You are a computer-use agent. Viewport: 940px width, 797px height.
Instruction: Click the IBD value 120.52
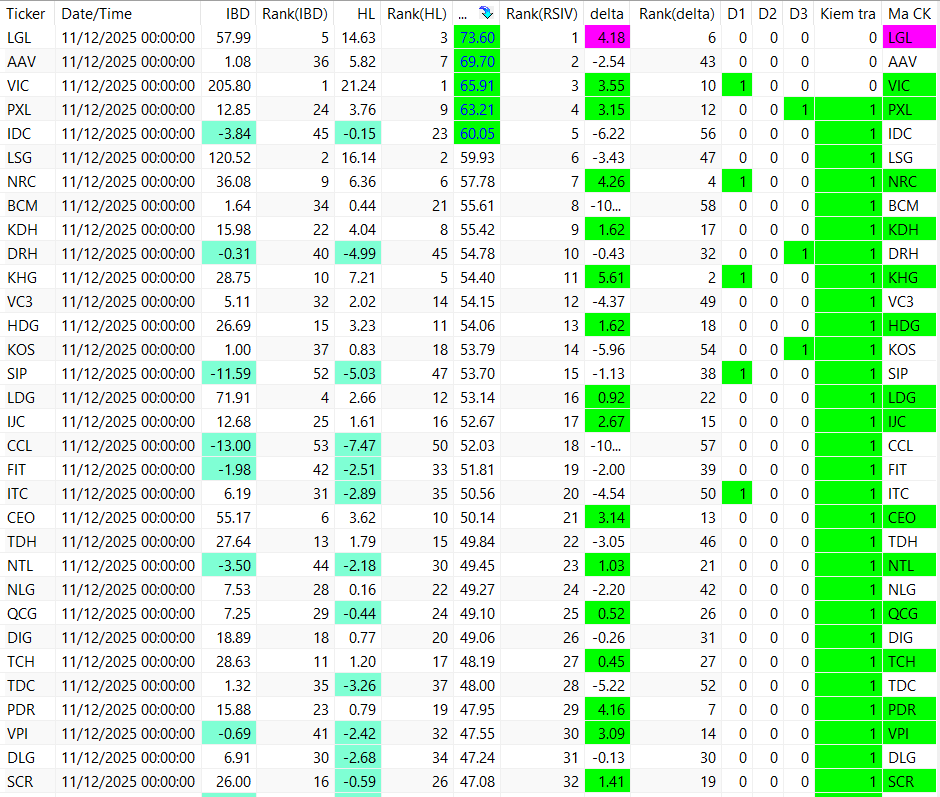[230, 158]
